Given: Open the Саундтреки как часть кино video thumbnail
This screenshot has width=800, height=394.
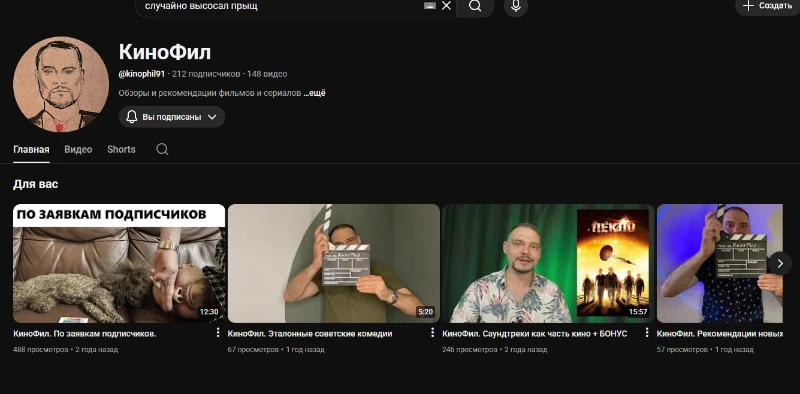Looking at the screenshot, I should pos(548,263).
